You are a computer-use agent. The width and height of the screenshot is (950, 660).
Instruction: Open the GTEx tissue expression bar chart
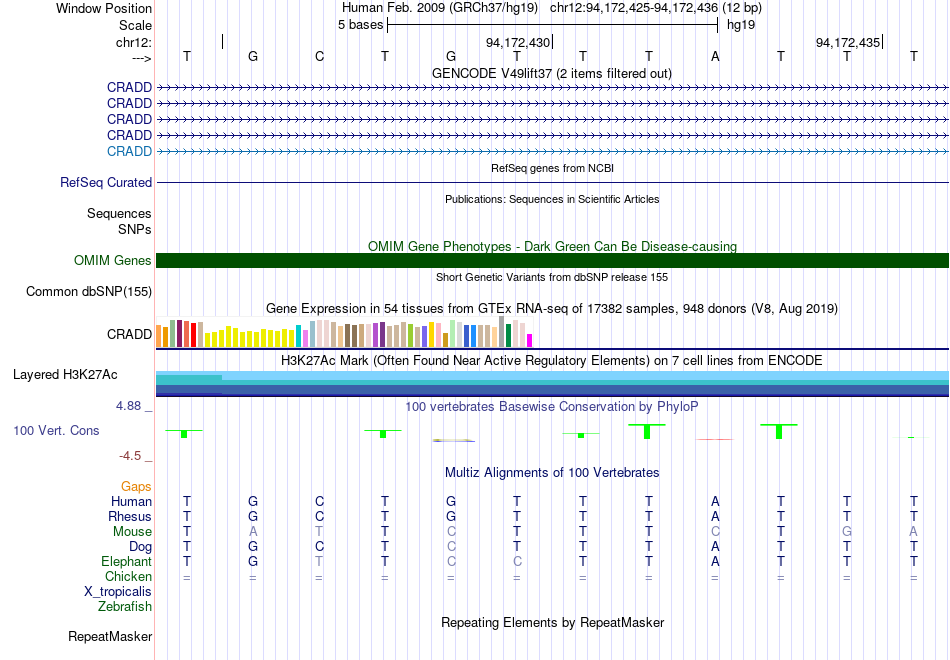point(344,332)
